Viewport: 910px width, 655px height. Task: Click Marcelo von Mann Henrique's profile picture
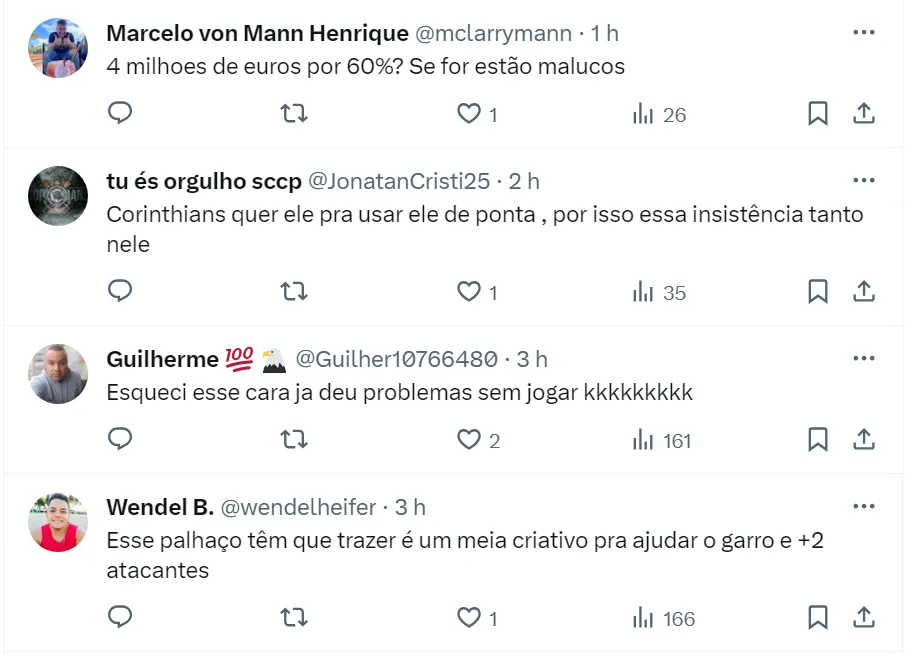58,47
